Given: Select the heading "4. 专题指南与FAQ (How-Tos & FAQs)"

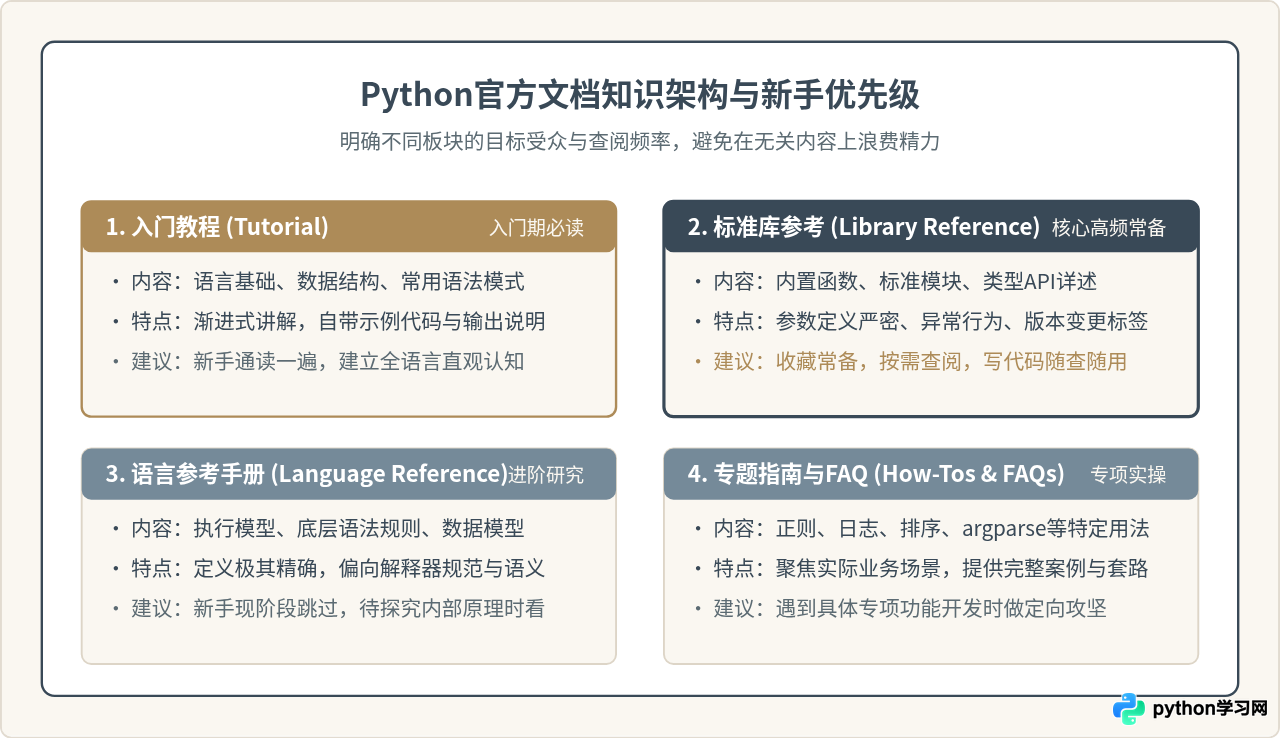Looking at the screenshot, I should tap(876, 474).
